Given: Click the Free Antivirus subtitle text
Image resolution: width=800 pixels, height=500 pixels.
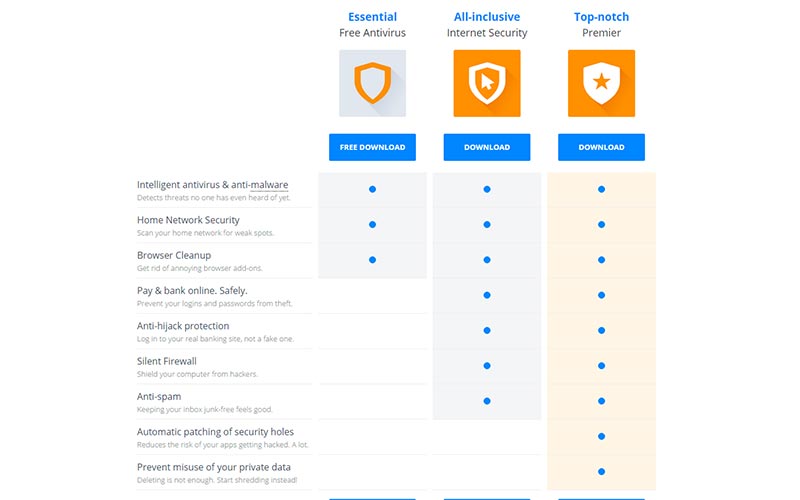Looking at the screenshot, I should coord(372,33).
